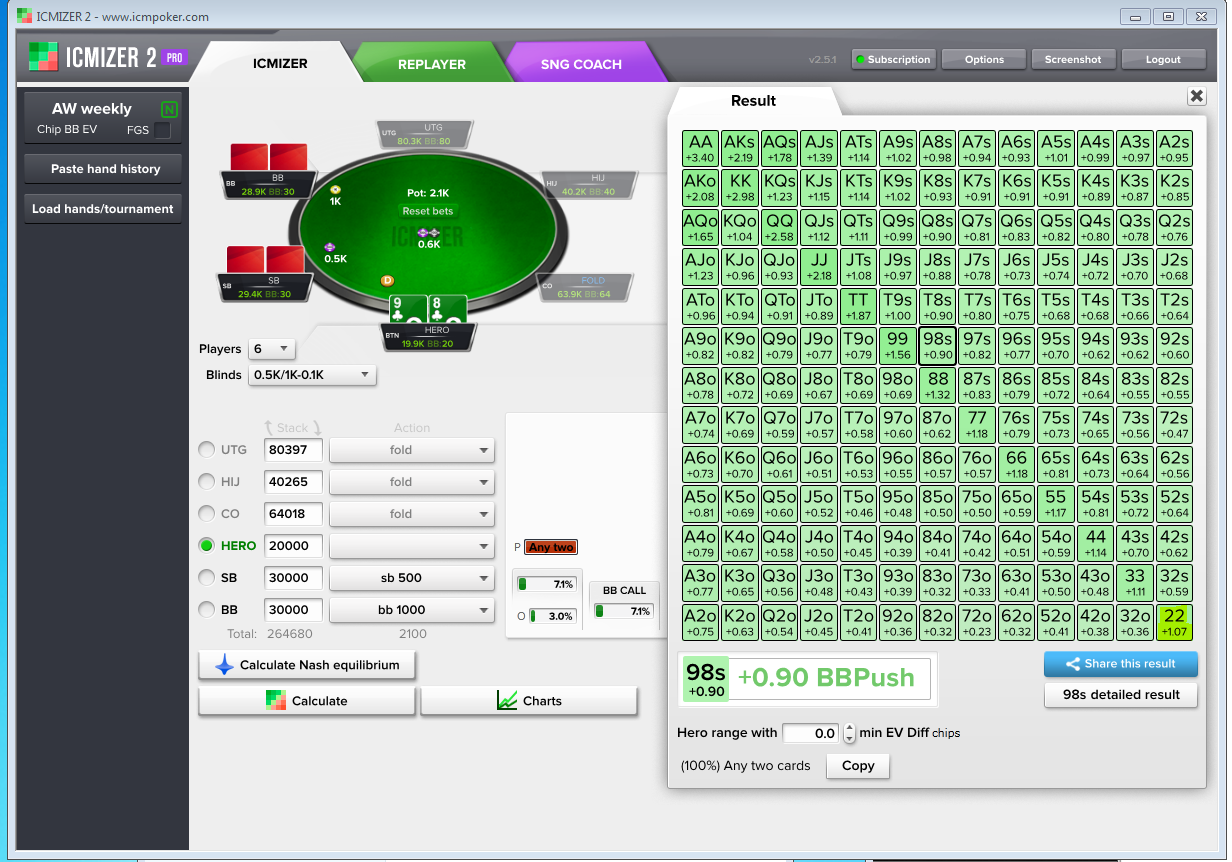Click the down arrow beside Stack header
Image resolution: width=1232 pixels, height=862 pixels.
point(317,428)
